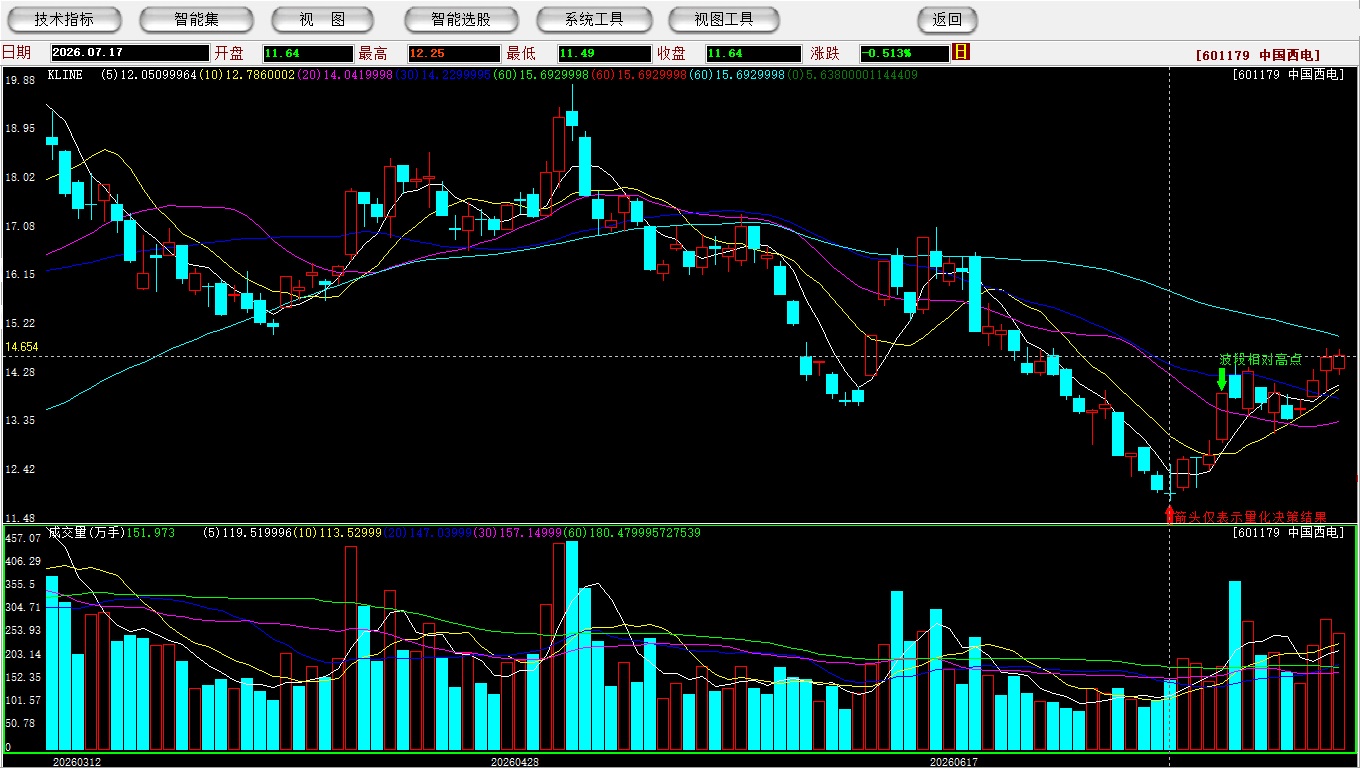The image size is (1360, 768).
Task: Click the KLINE indicator label
Action: [x=65, y=74]
